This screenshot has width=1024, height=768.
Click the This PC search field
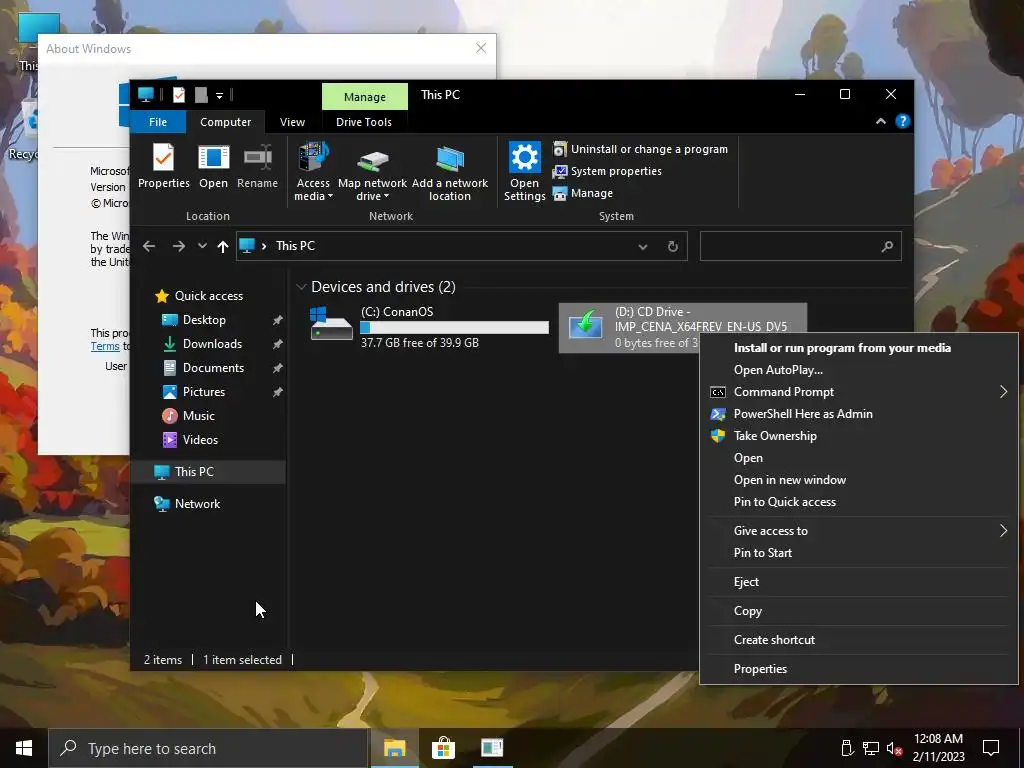click(801, 246)
